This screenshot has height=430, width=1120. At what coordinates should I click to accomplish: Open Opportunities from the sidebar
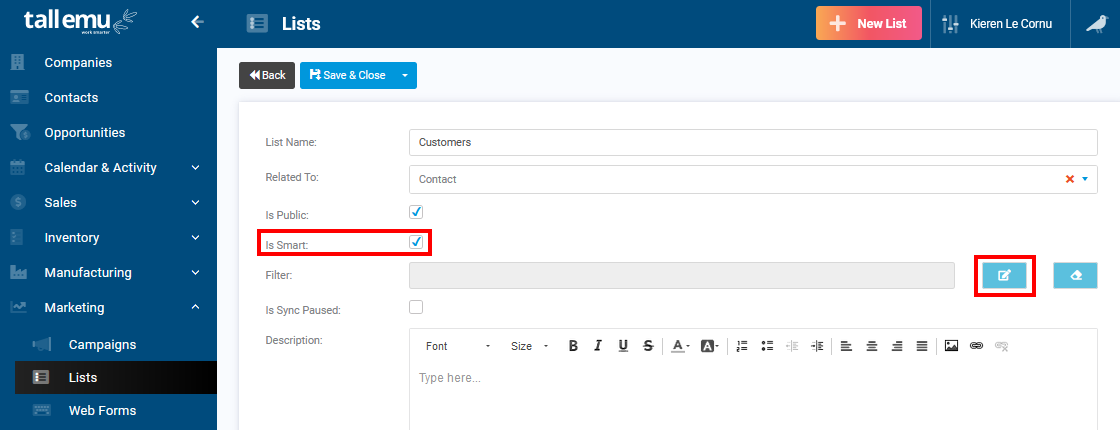[x=84, y=132]
